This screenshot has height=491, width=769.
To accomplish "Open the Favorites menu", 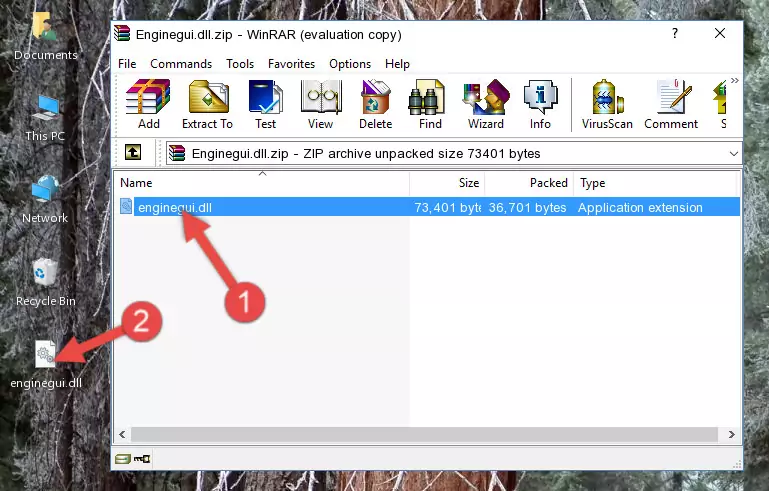I will click(291, 64).
